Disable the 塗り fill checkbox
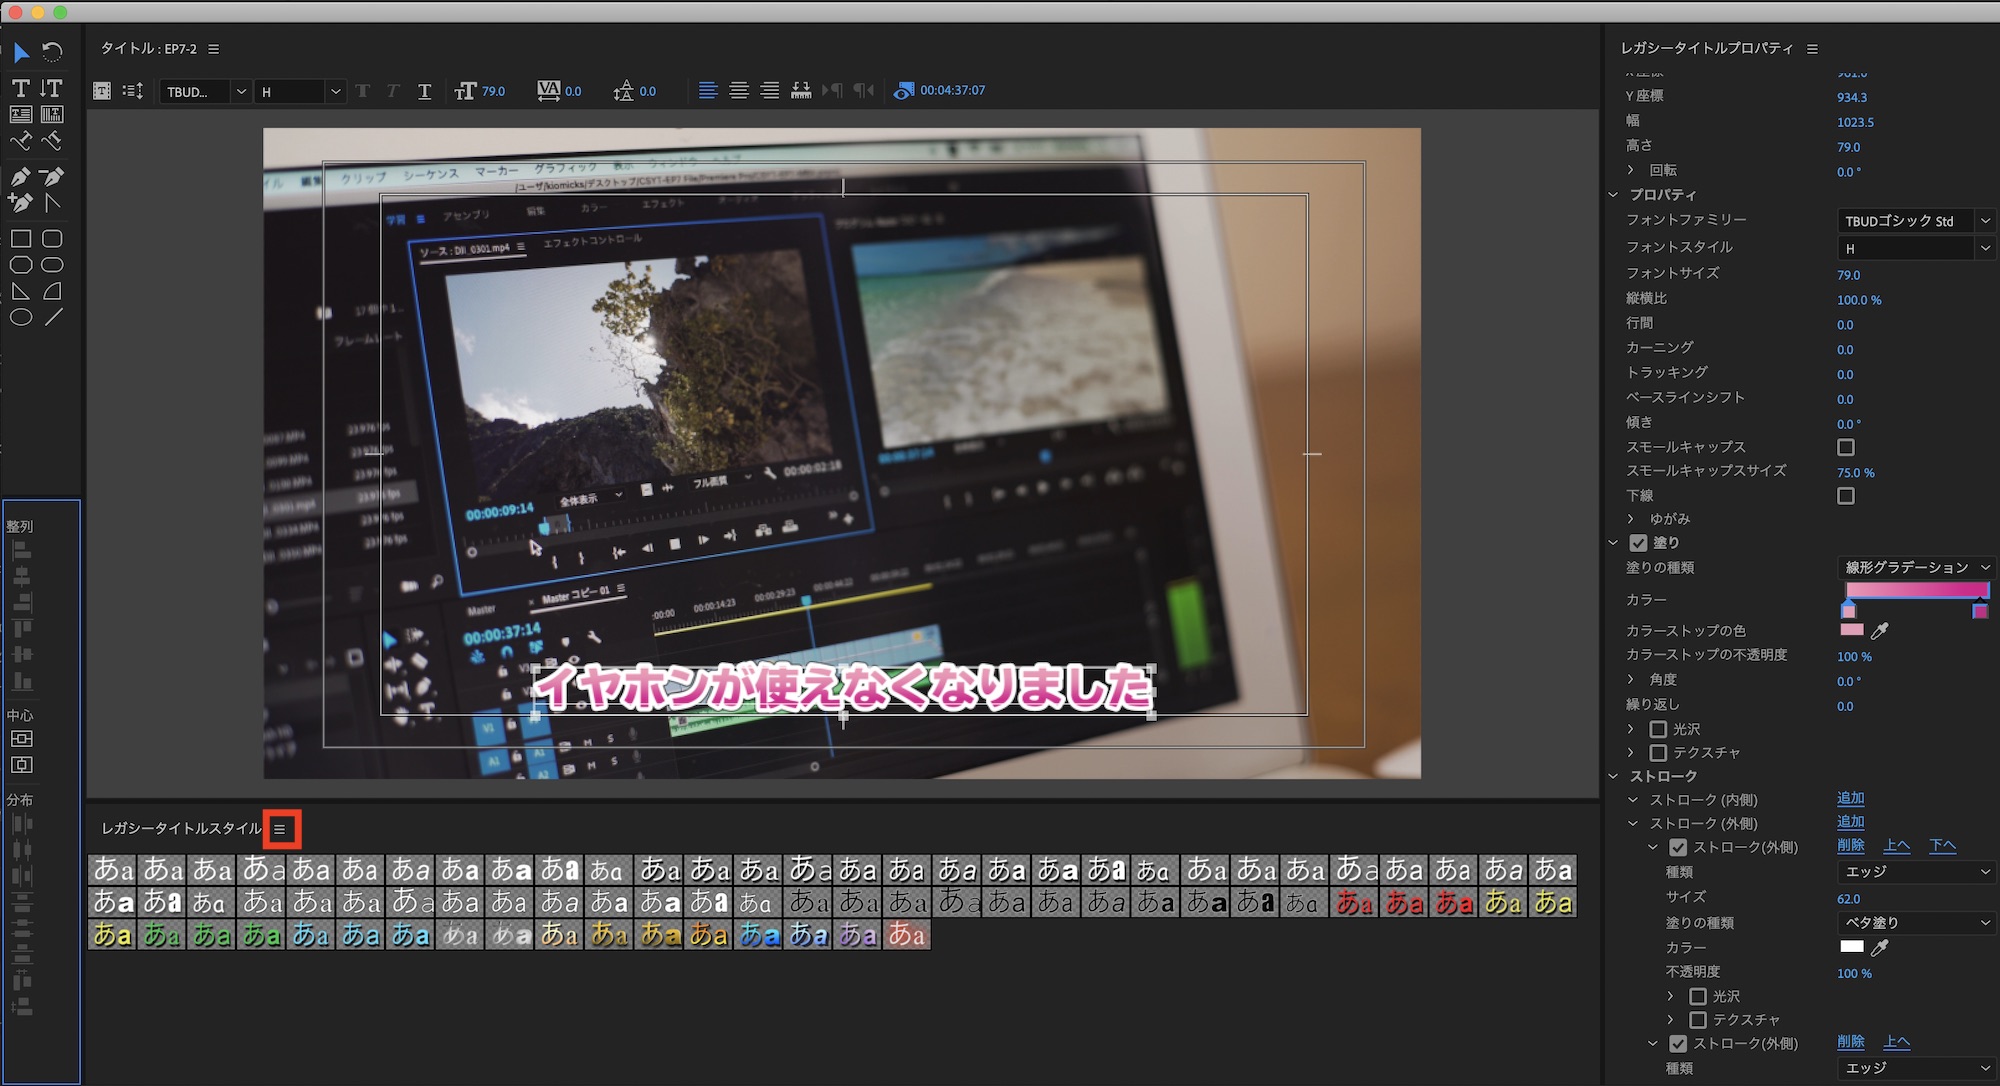This screenshot has height=1086, width=2000. (1638, 543)
